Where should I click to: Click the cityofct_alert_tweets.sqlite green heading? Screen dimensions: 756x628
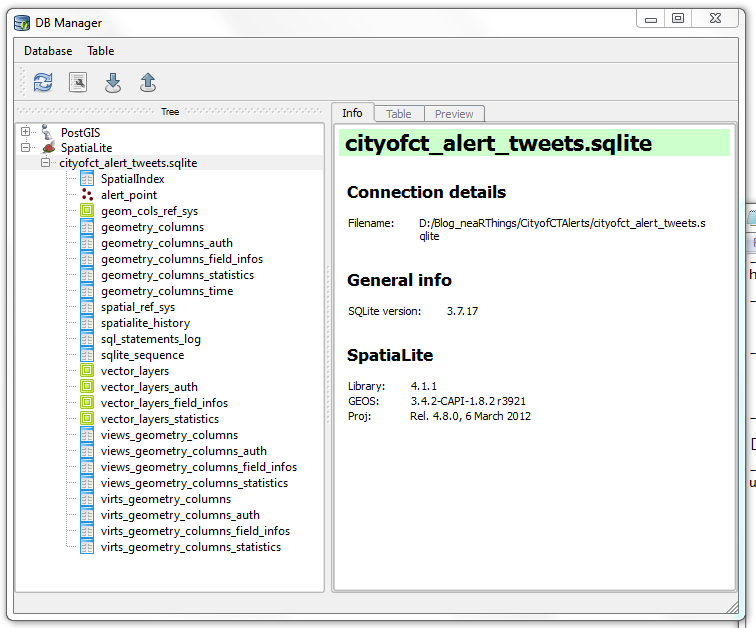pyautogui.click(x=534, y=143)
